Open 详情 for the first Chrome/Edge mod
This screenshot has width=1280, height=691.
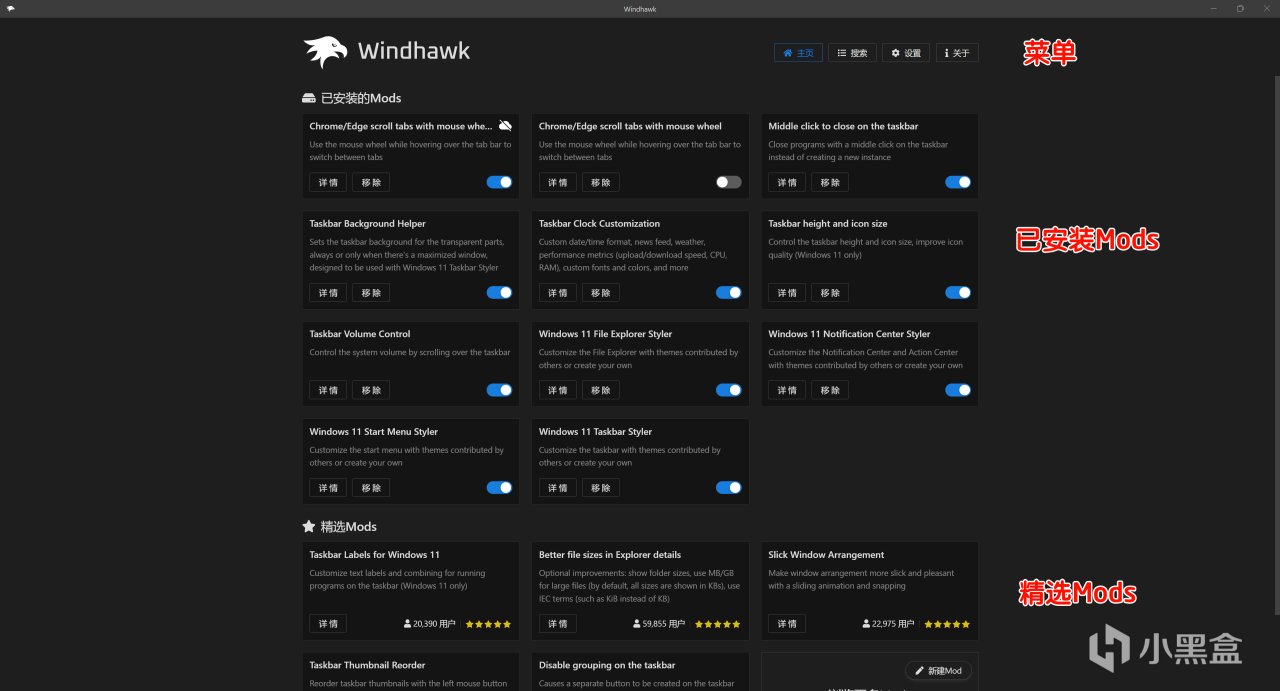click(328, 182)
